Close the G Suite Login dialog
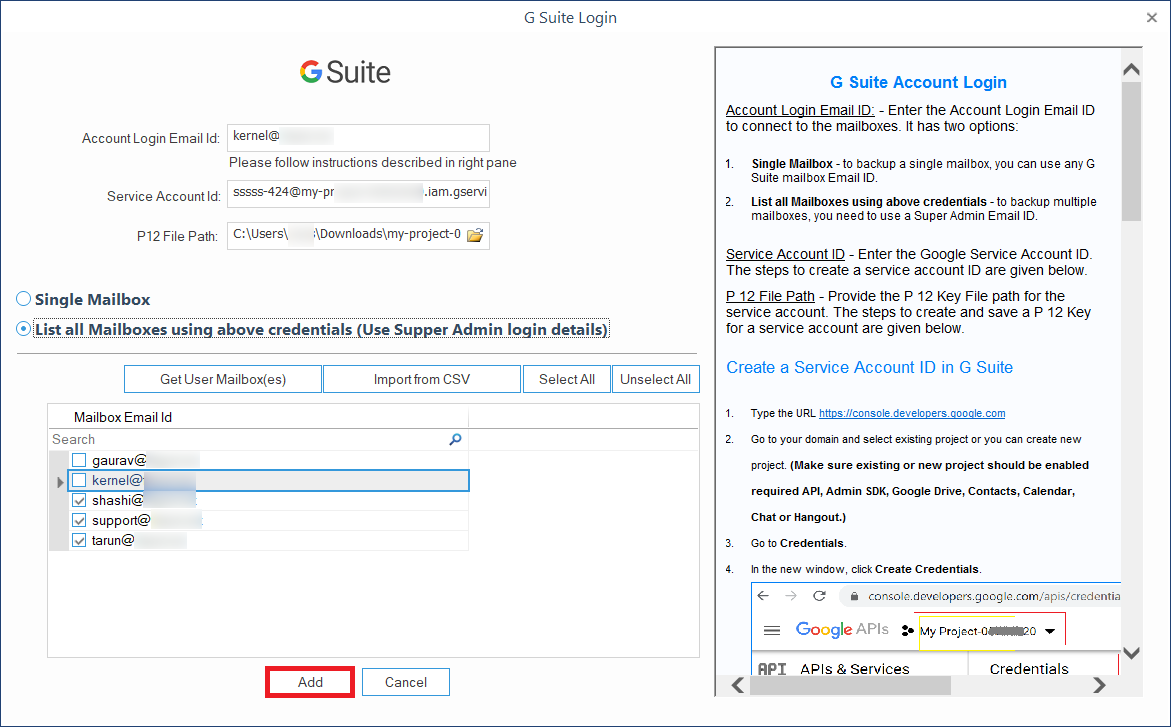 pos(1152,17)
